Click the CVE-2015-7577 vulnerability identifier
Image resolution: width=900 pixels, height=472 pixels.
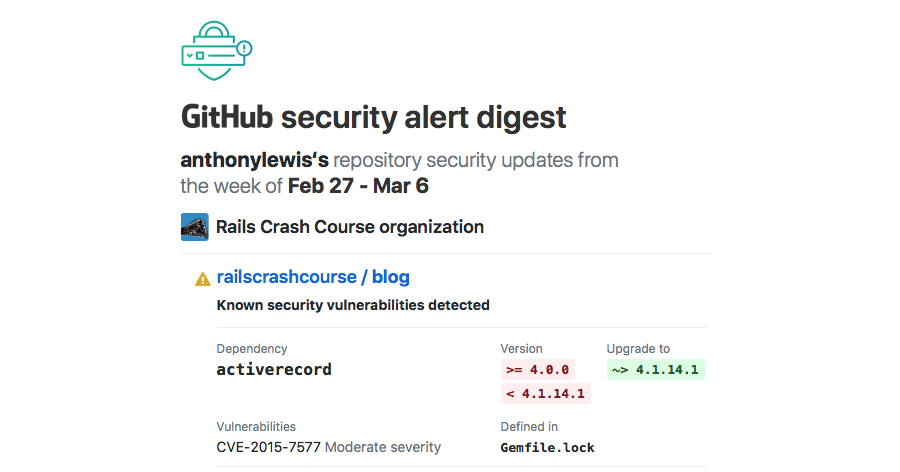(268, 447)
